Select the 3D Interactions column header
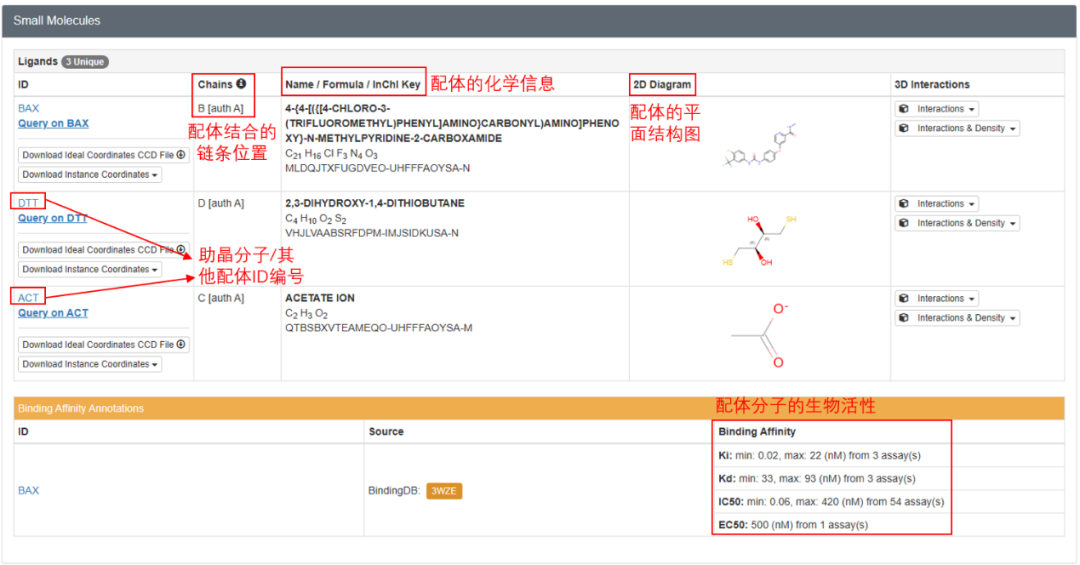This screenshot has height=565, width=1080. pyautogui.click(x=932, y=85)
